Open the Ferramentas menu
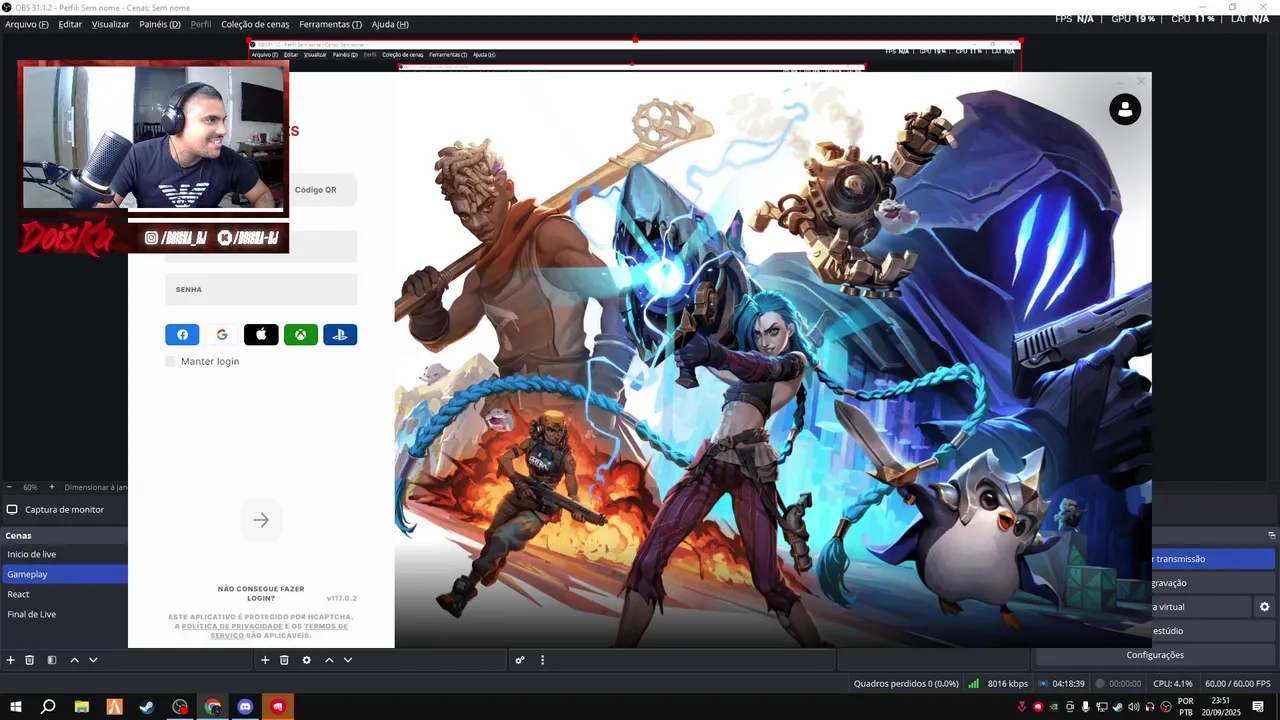Image resolution: width=1280 pixels, height=720 pixels. tap(330, 24)
